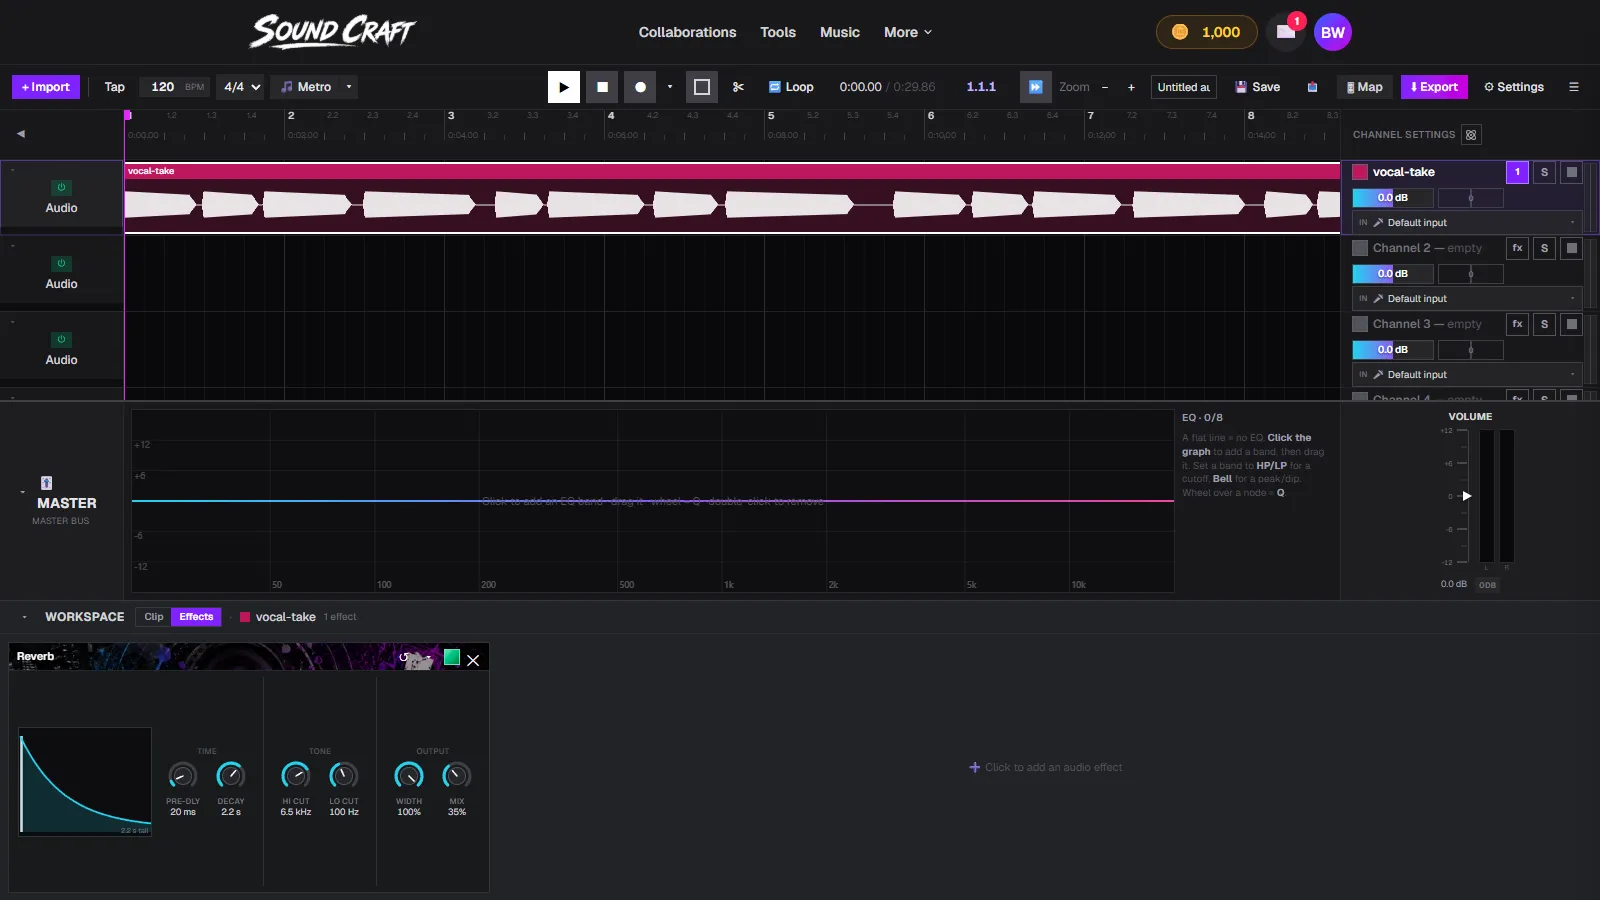Go to SoundCraft home logo
Screen dimensions: 1600x900
[332, 32]
